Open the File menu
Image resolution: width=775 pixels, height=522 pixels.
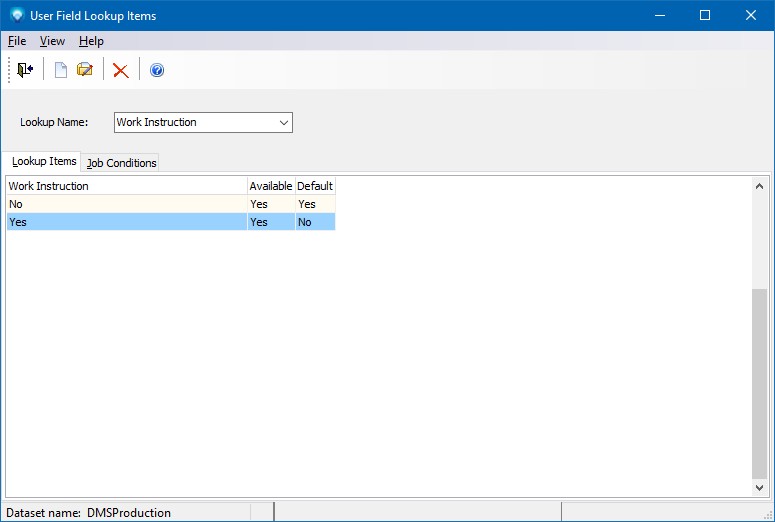(17, 41)
